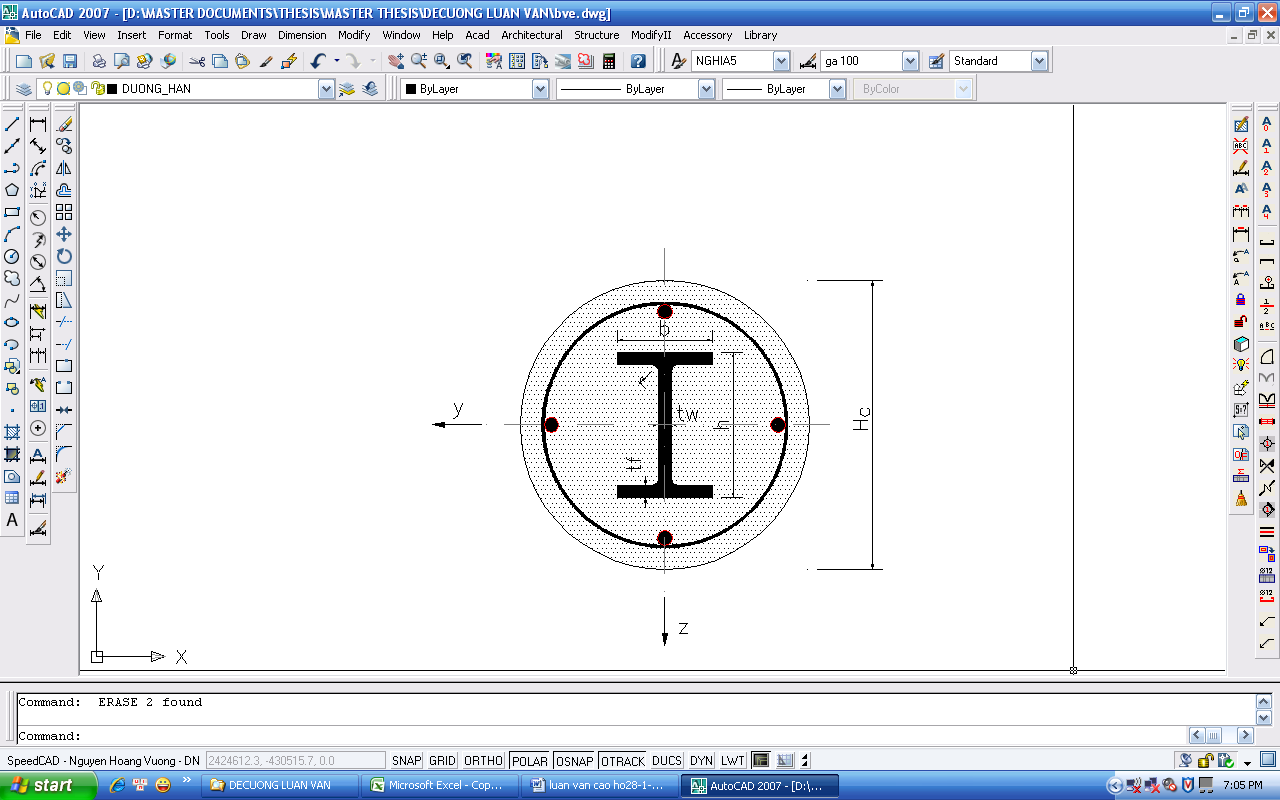1280x800 pixels.
Task: Select the Circle draw tool
Action: [12, 256]
